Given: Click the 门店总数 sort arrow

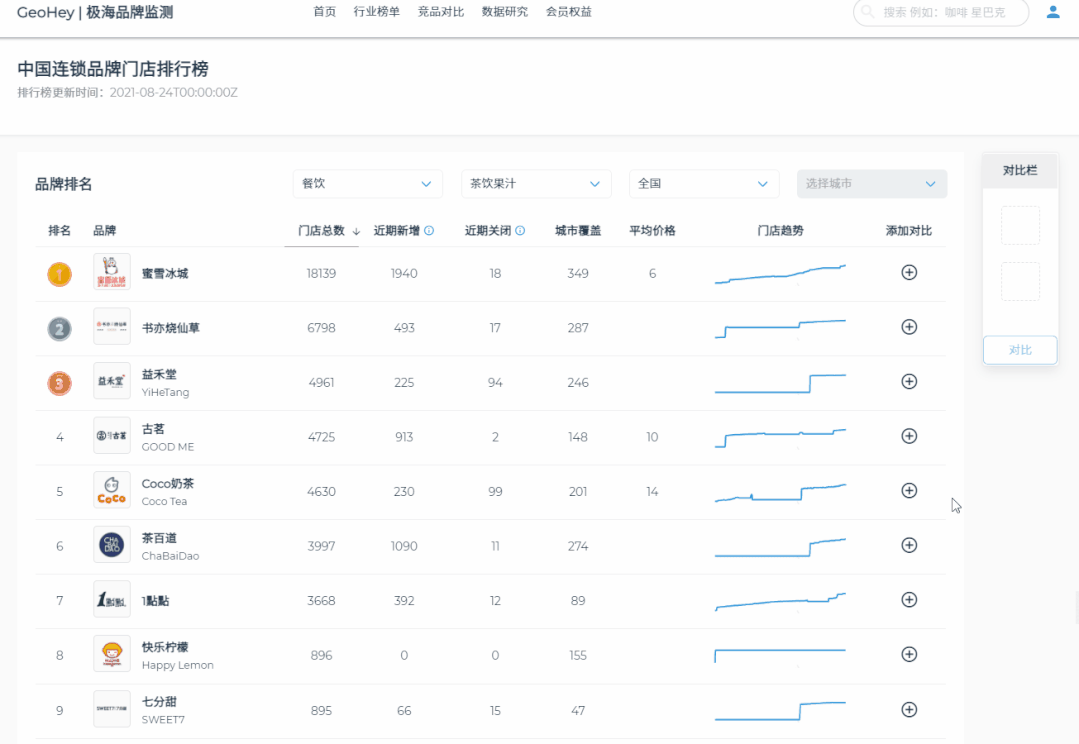Looking at the screenshot, I should tap(356, 231).
